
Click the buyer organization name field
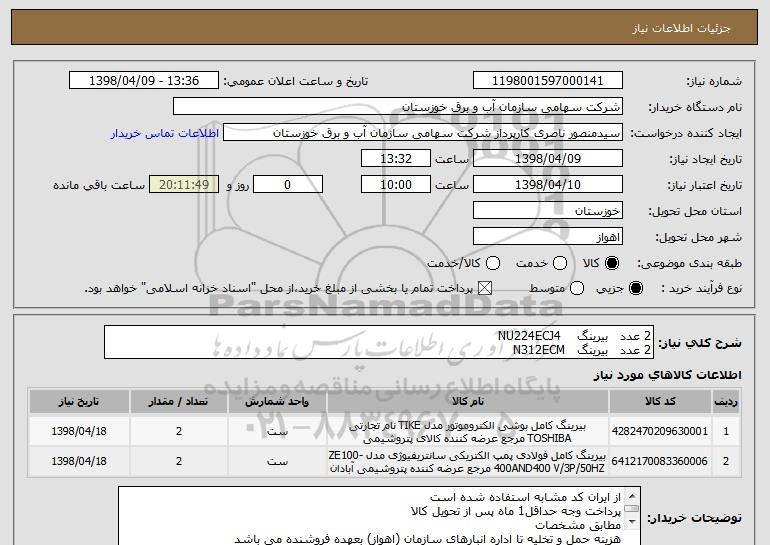398,107
